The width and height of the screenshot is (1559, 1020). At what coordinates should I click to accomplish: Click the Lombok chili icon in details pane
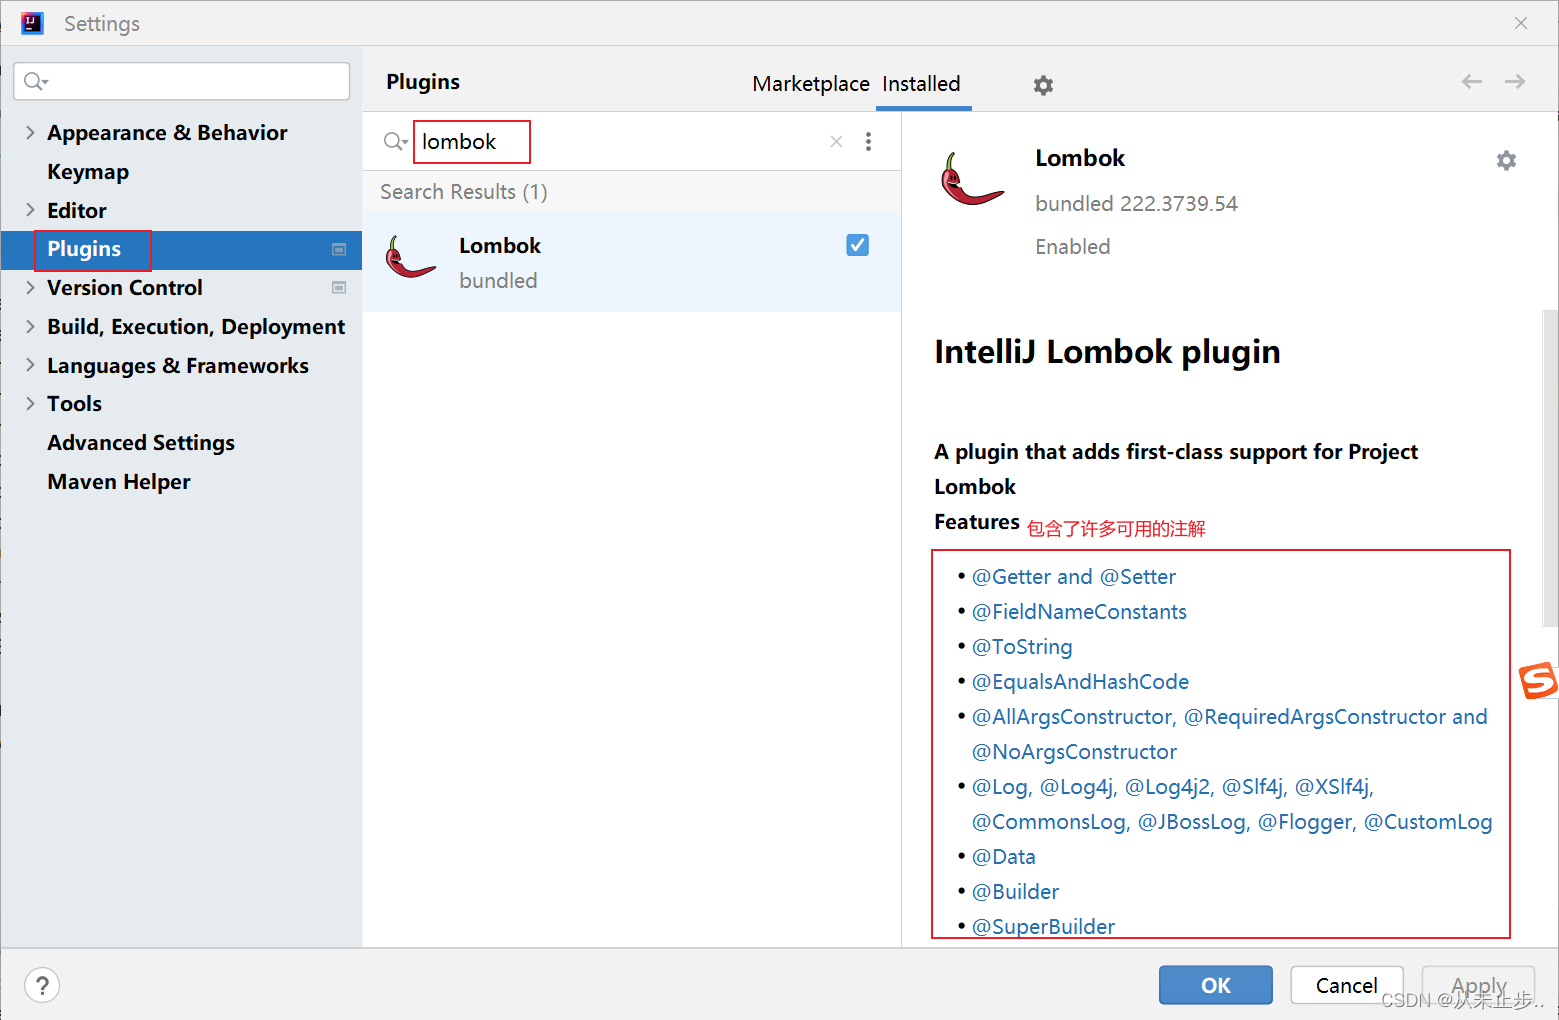coord(970,179)
